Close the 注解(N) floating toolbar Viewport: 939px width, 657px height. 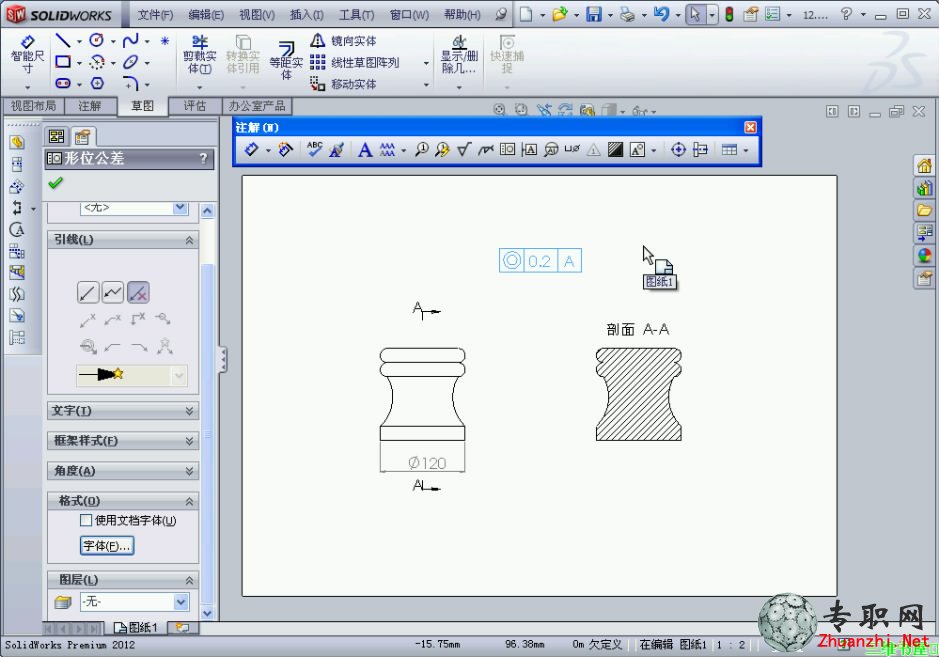[750, 127]
